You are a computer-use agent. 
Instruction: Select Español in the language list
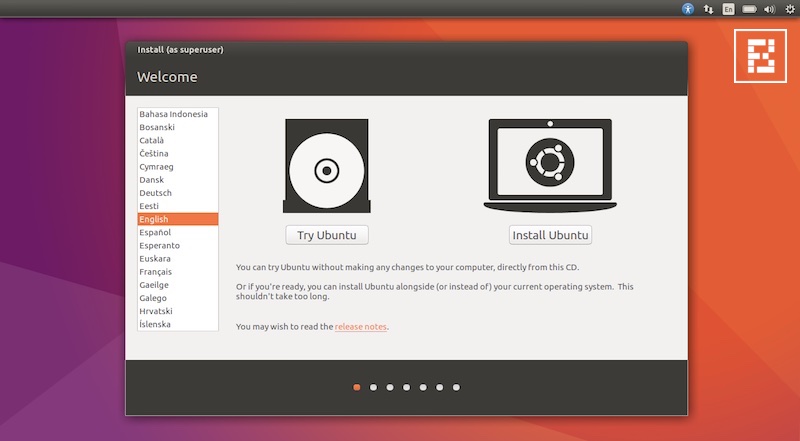pos(155,232)
